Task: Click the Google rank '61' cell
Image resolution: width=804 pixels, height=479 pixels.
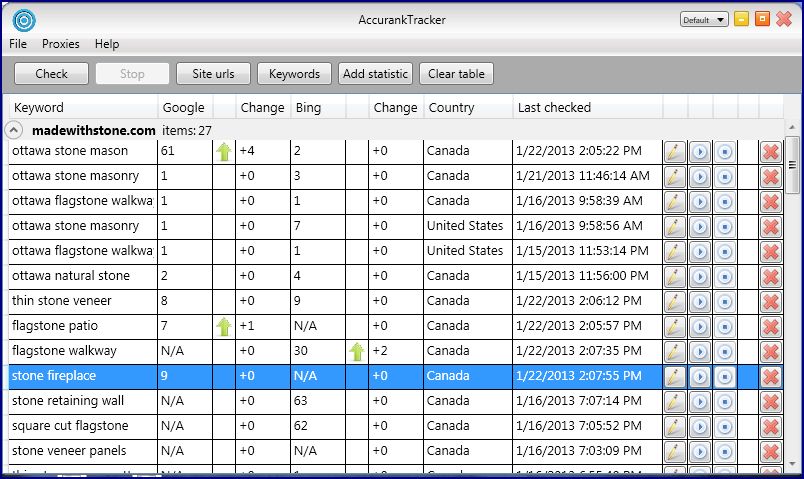Action: click(x=185, y=152)
